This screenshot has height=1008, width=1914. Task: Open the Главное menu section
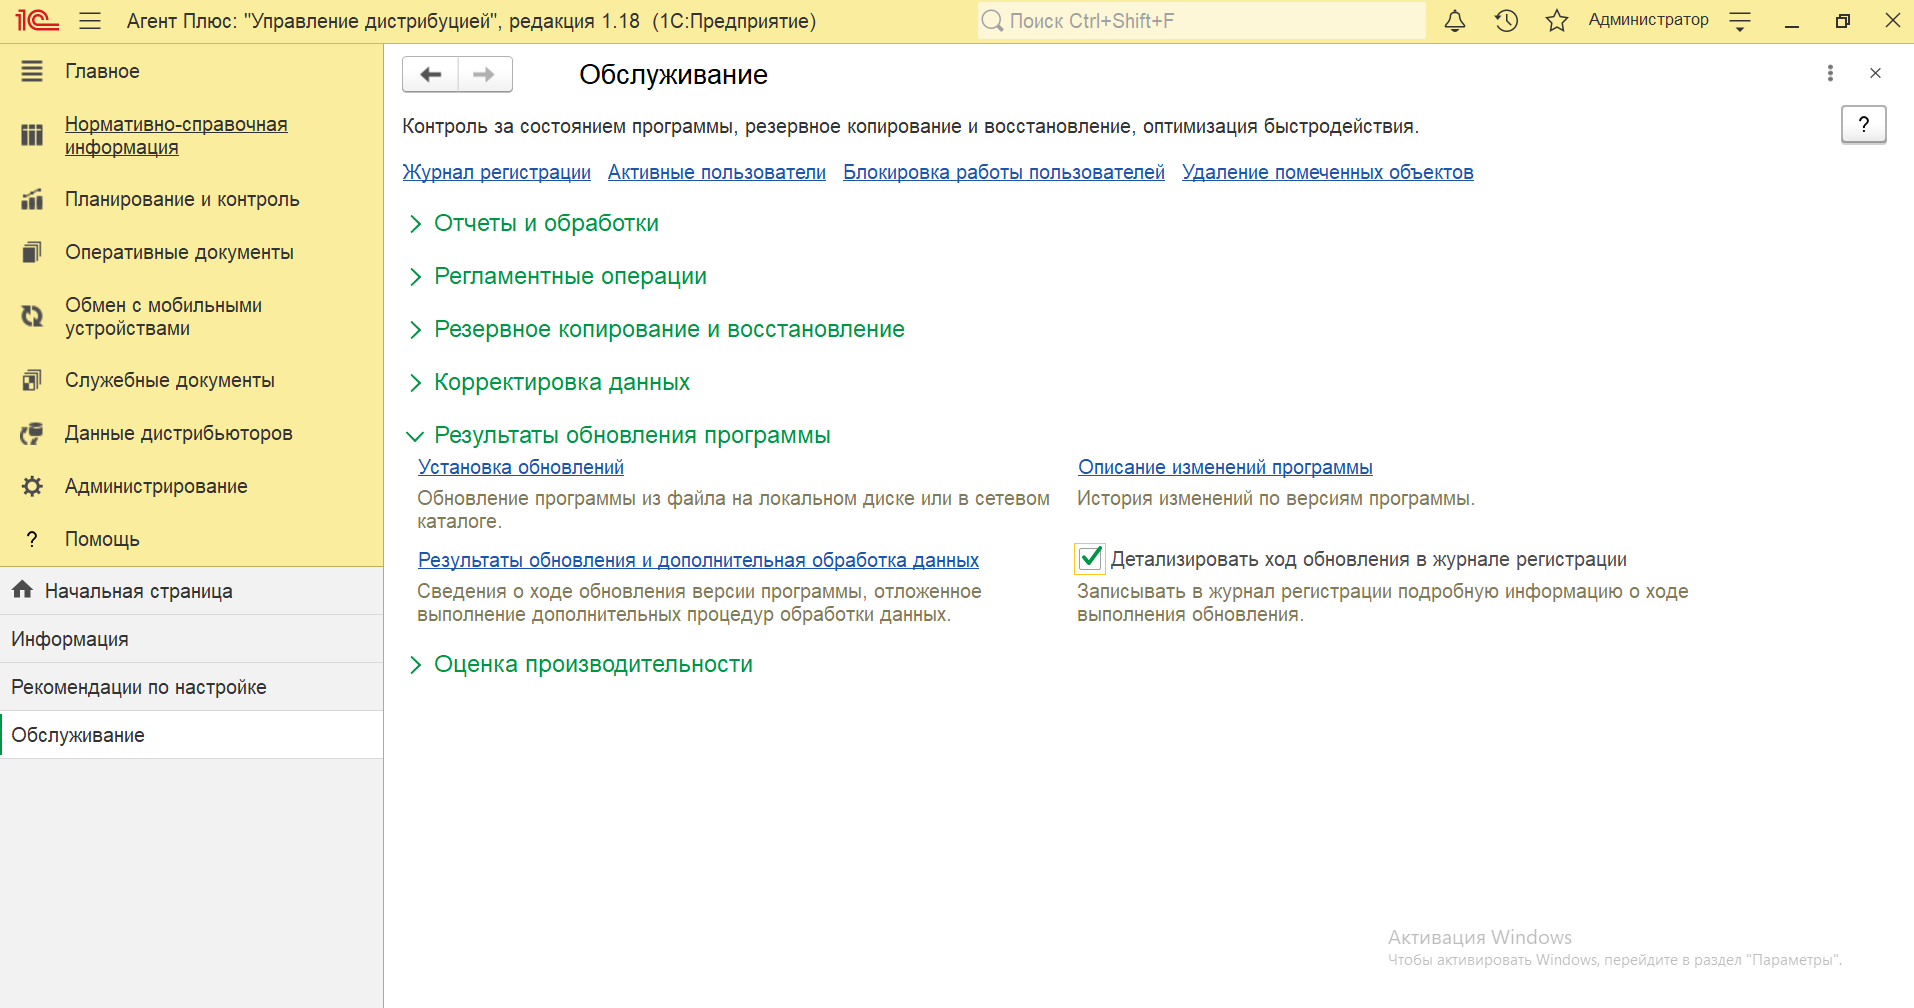pos(102,71)
